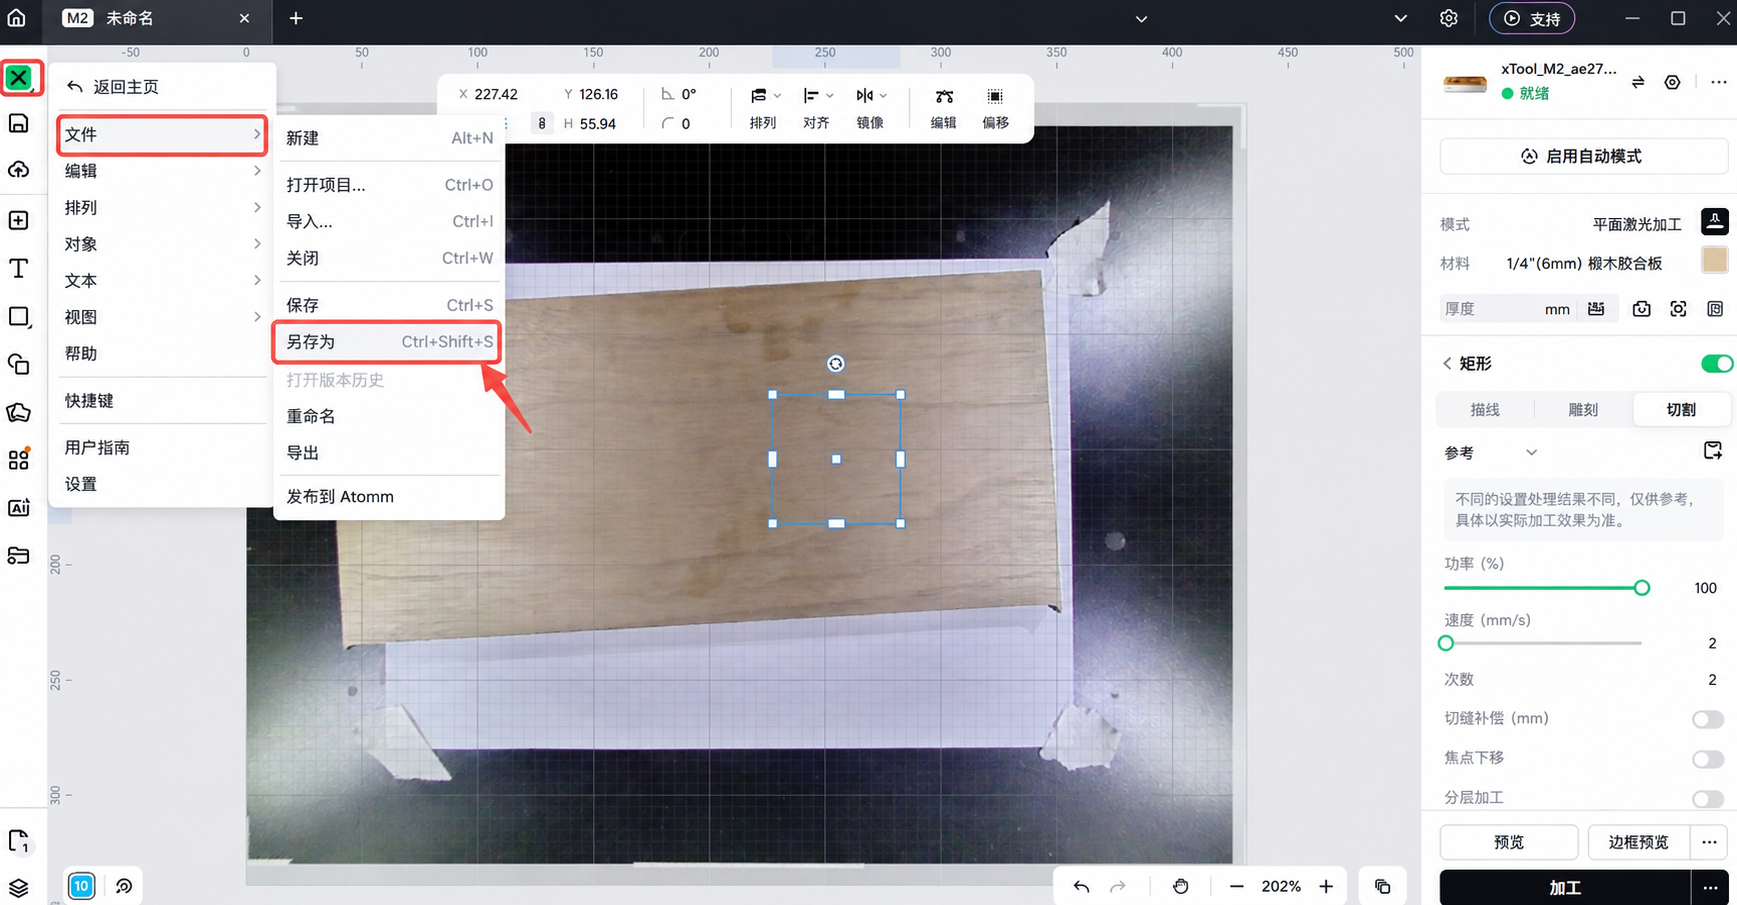Screen dimensions: 1737x905
Task: Enable the 焦点下移 toggle
Action: tap(1707, 759)
